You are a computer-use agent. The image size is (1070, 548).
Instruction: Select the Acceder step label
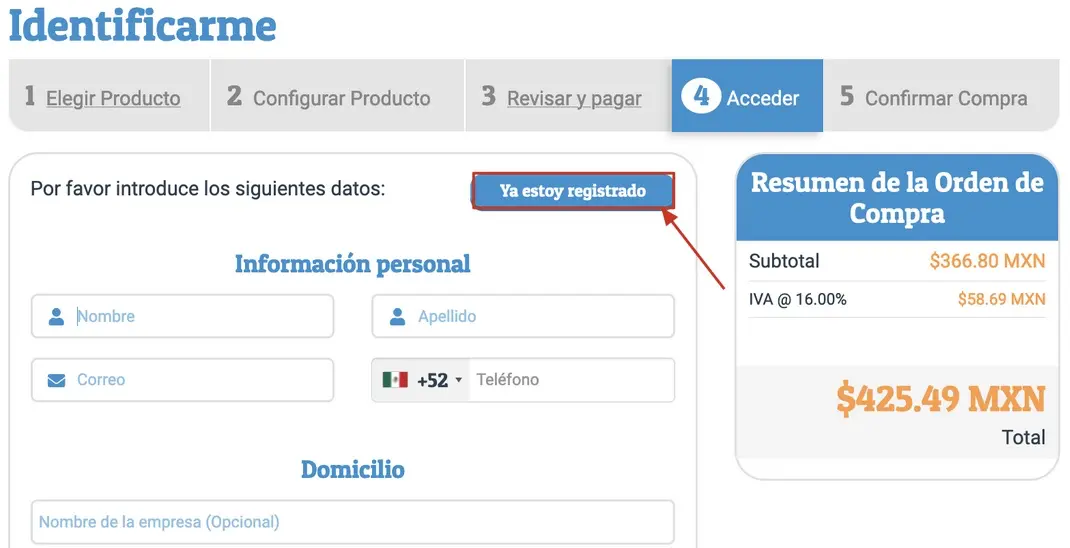click(763, 98)
